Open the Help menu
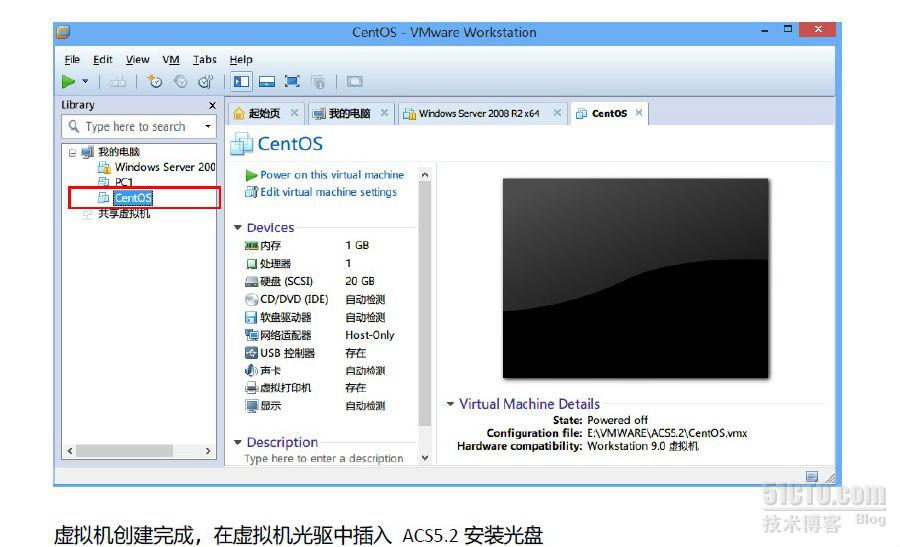Image resolution: width=900 pixels, height=547 pixels. [x=241, y=59]
